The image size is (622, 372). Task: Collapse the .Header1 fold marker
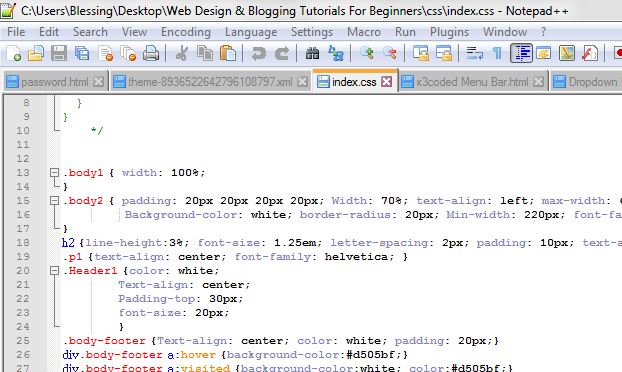pyautogui.click(x=54, y=271)
